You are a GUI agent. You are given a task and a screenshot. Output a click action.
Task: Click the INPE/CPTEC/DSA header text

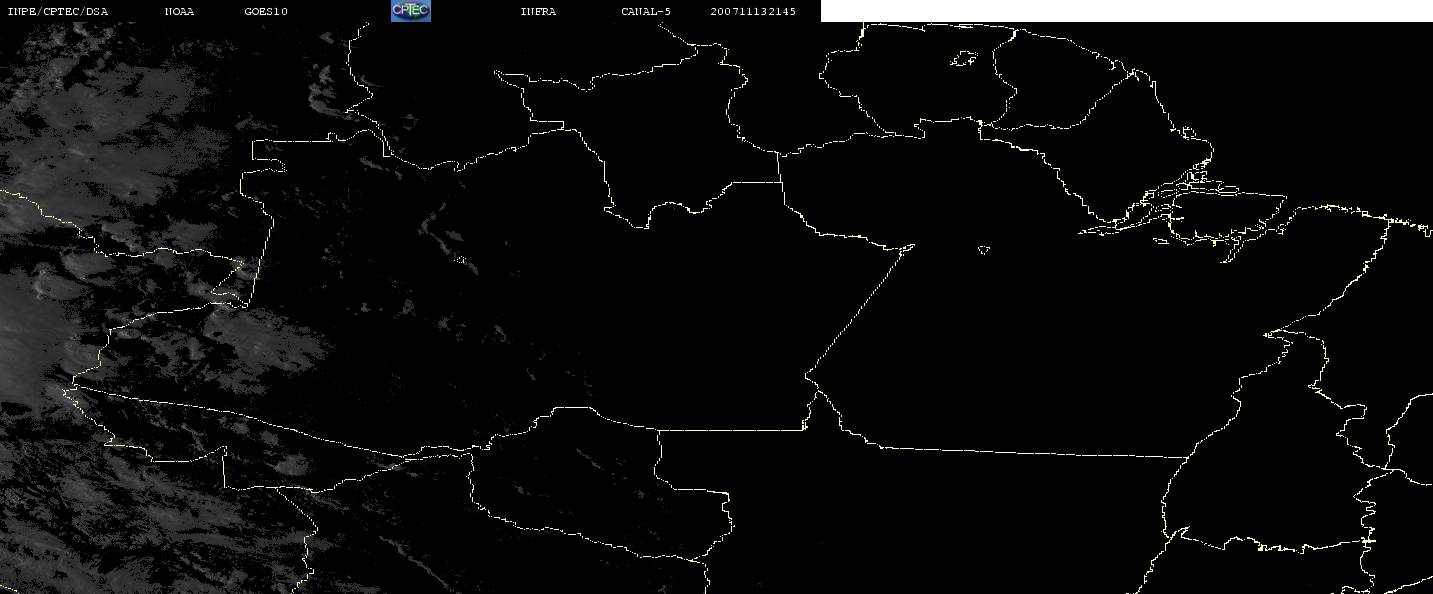[x=58, y=11]
